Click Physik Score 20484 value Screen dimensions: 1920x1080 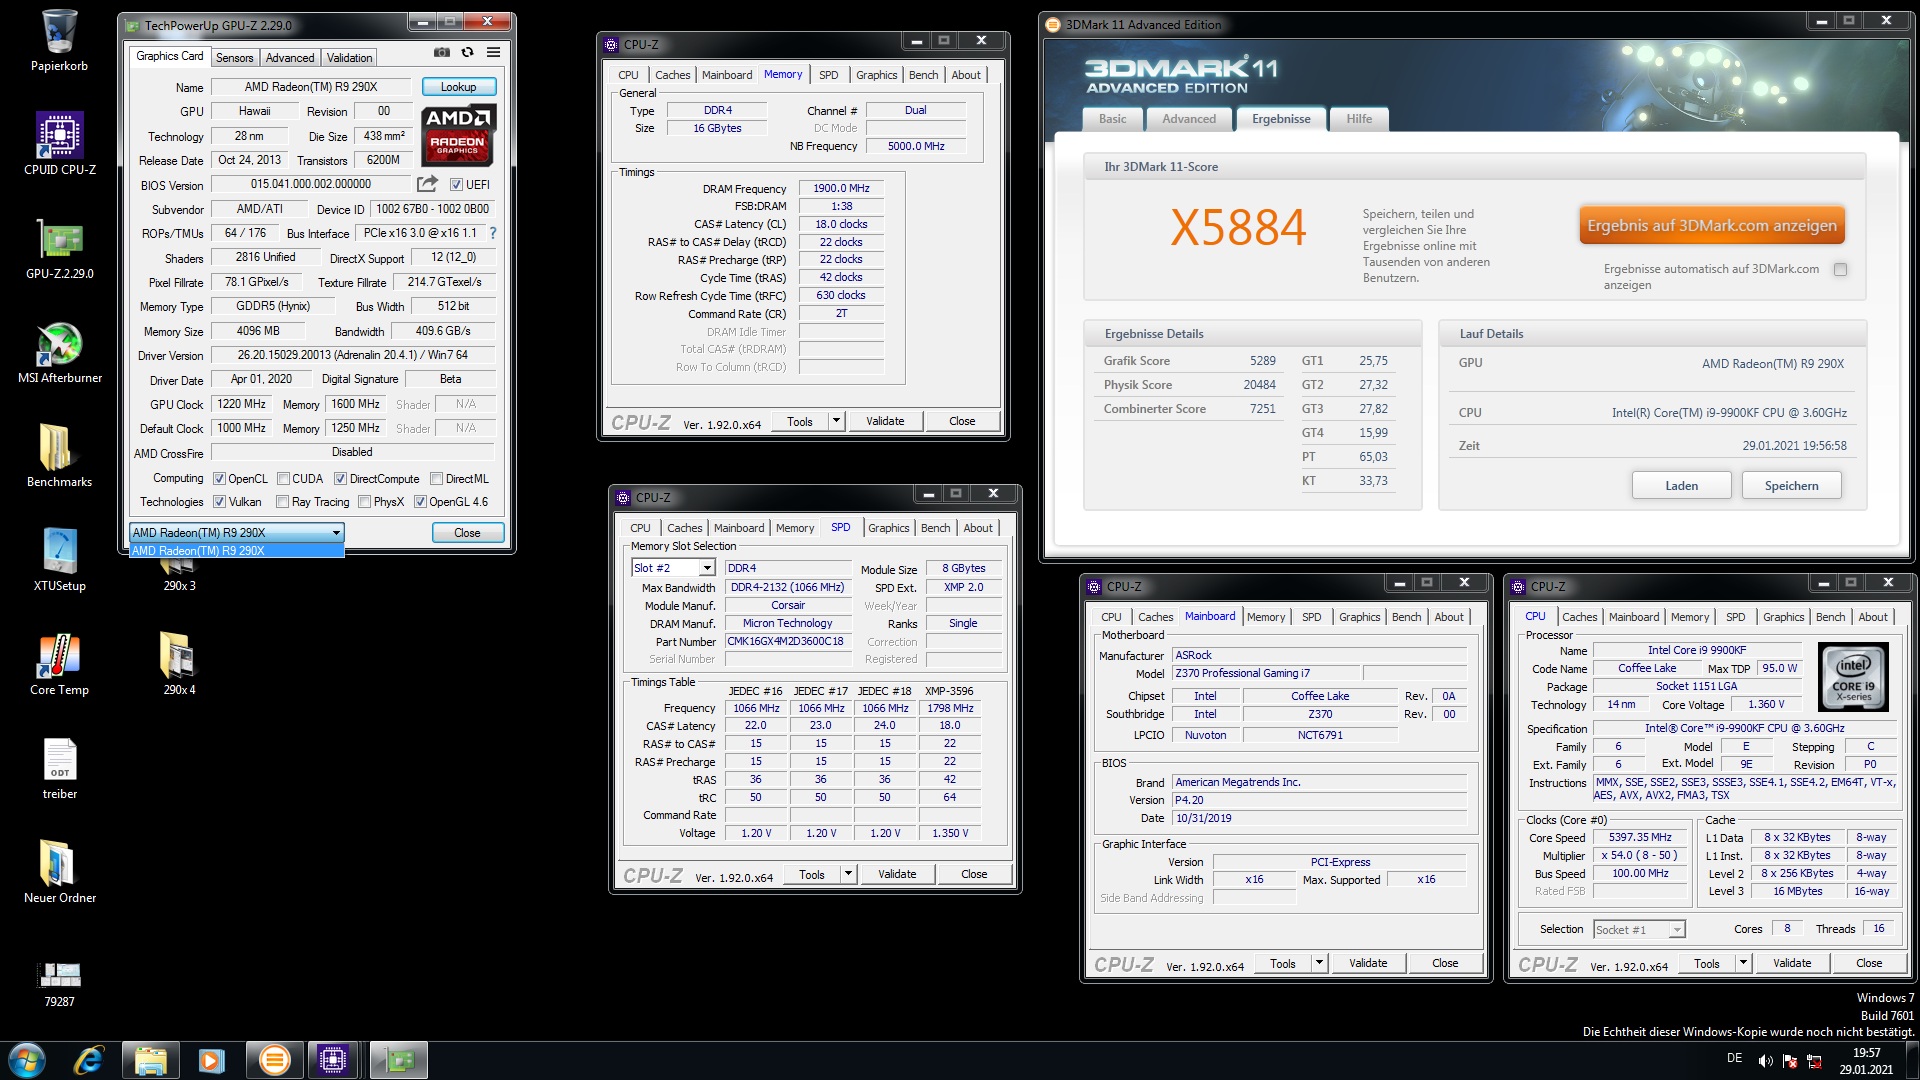pos(1259,385)
